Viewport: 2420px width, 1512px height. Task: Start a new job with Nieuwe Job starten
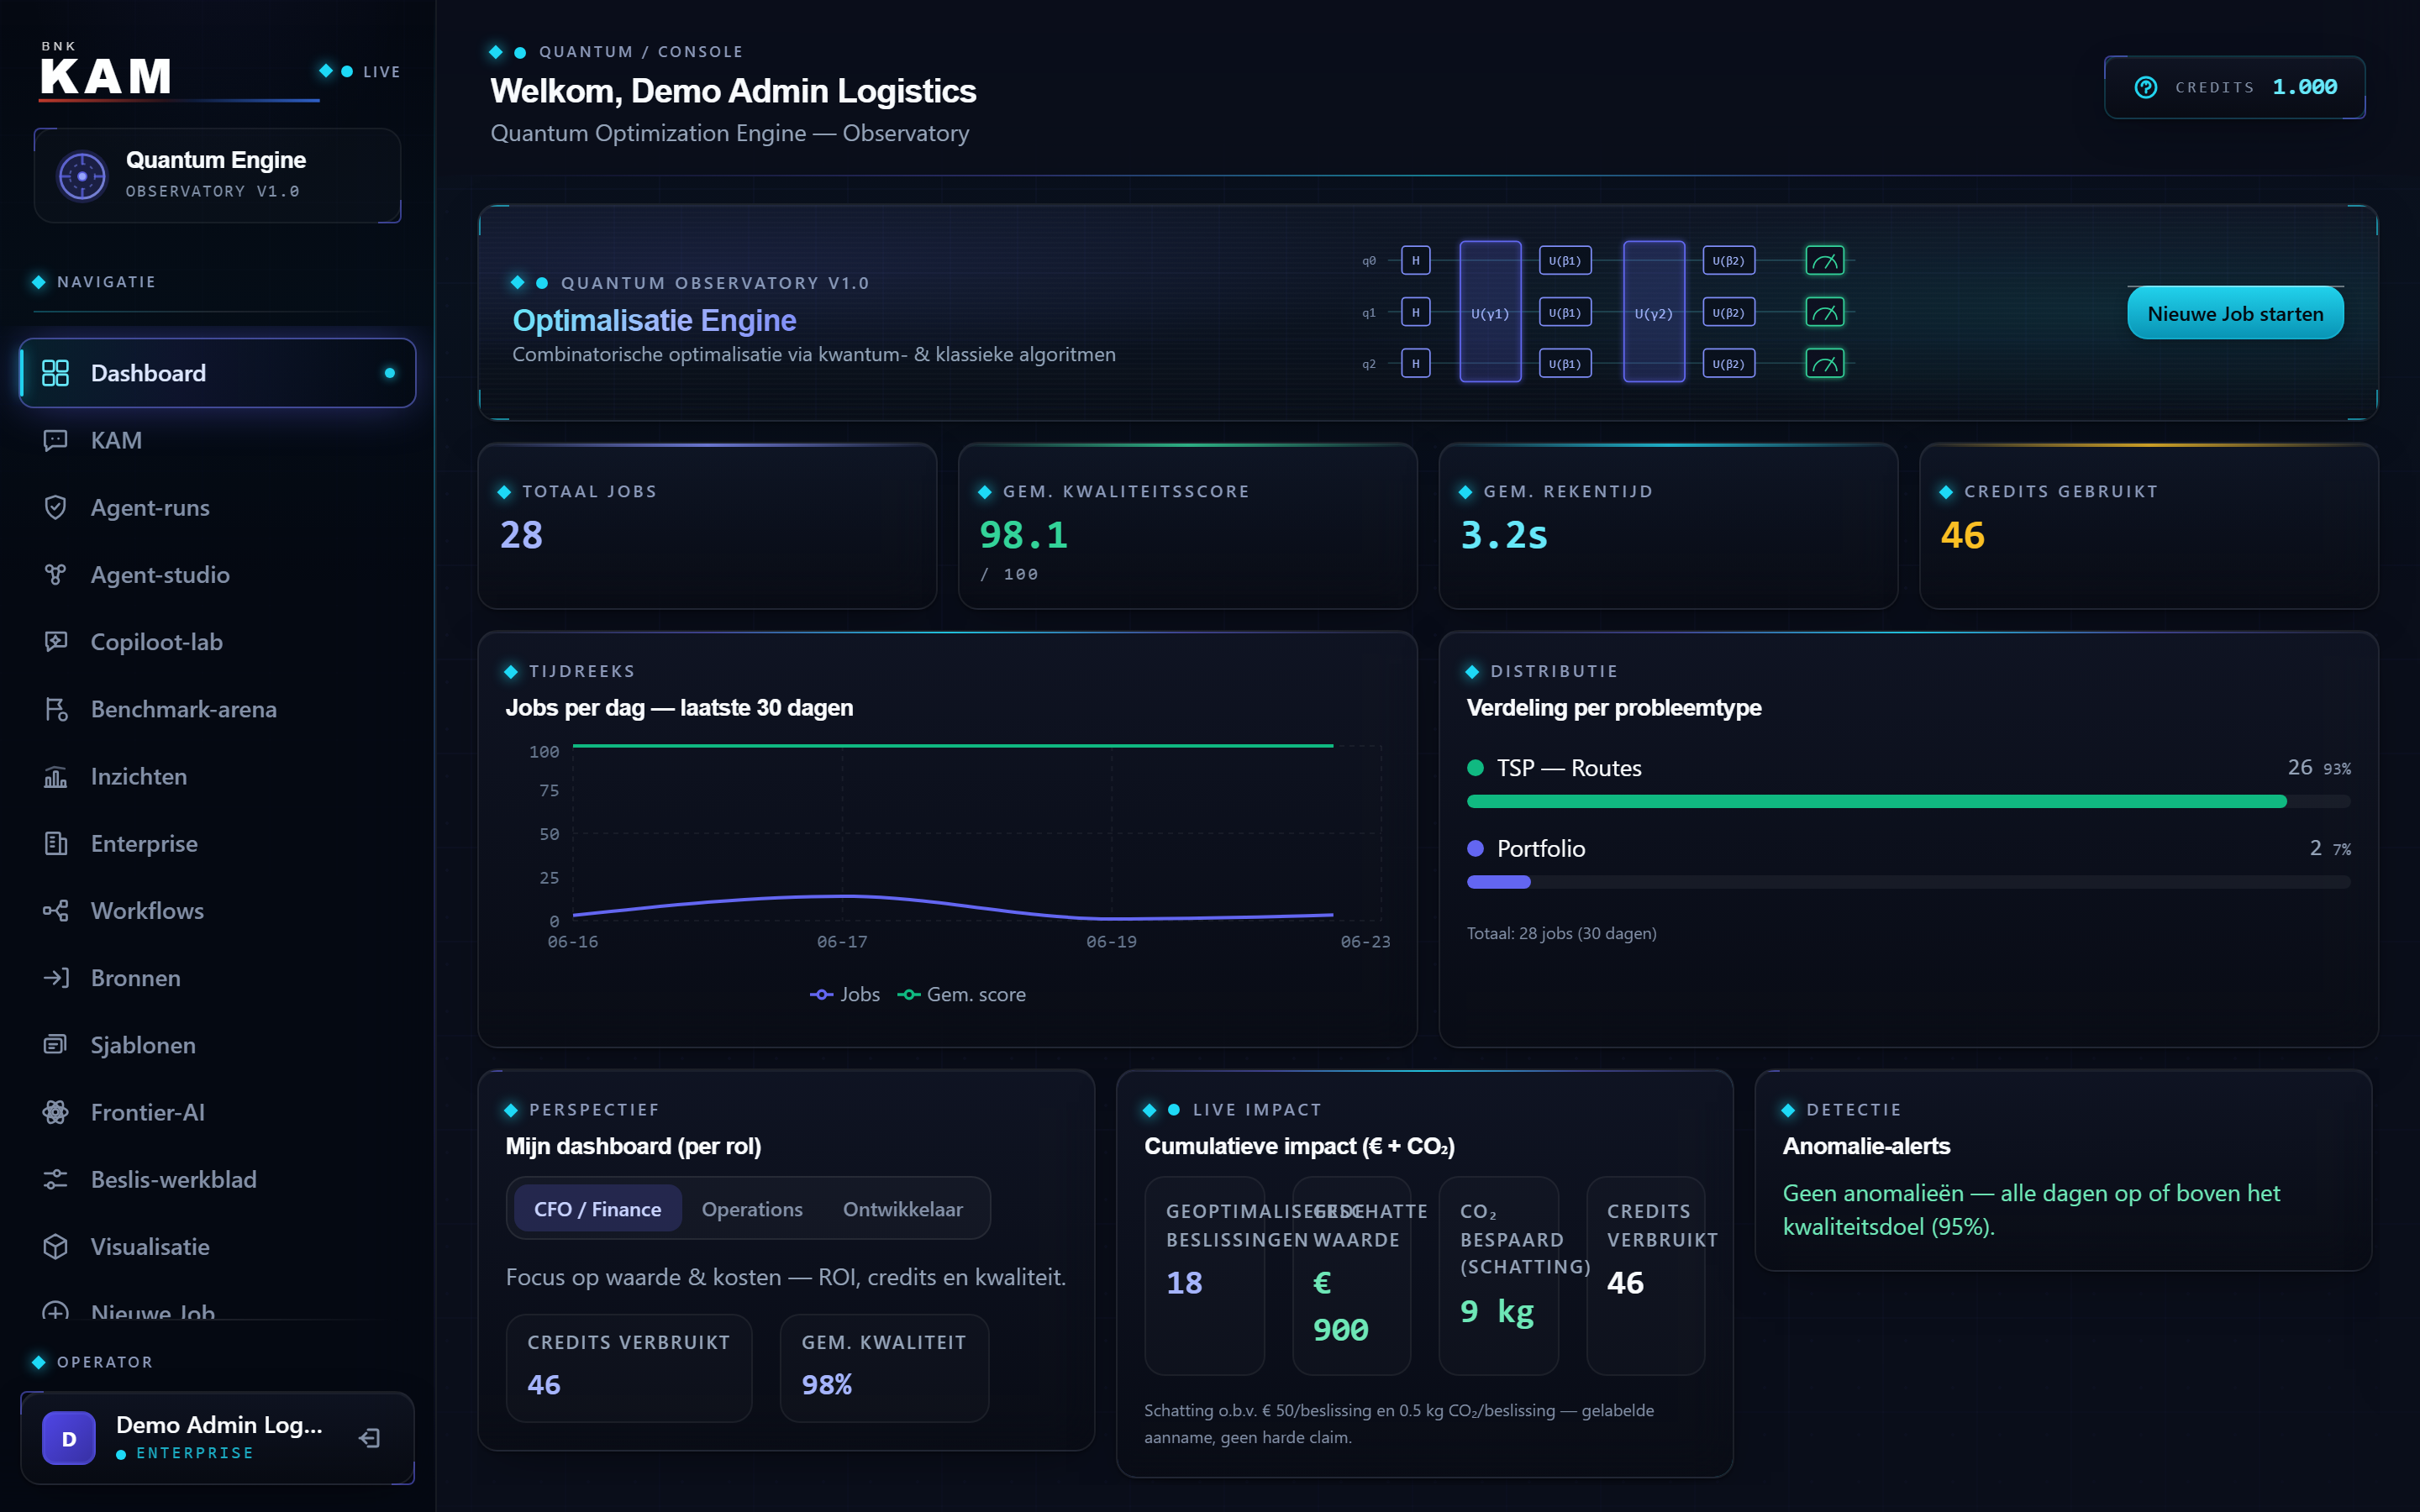2235,314
